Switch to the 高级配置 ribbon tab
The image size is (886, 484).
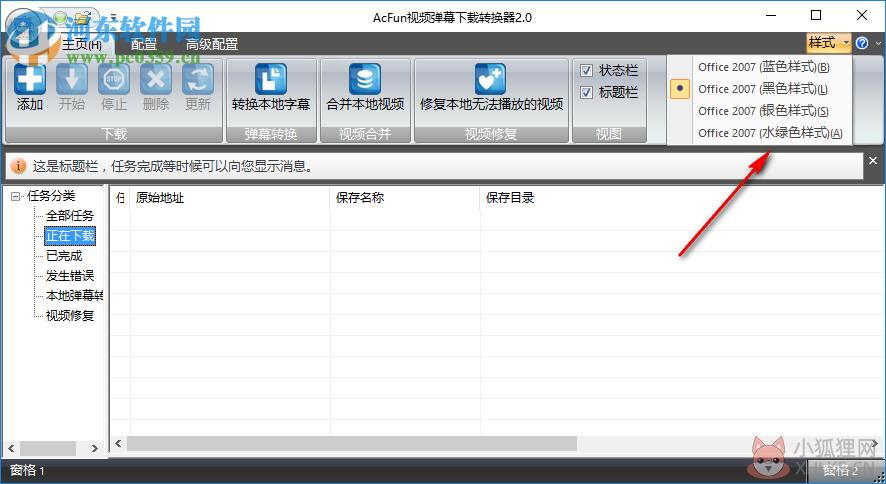tap(212, 44)
